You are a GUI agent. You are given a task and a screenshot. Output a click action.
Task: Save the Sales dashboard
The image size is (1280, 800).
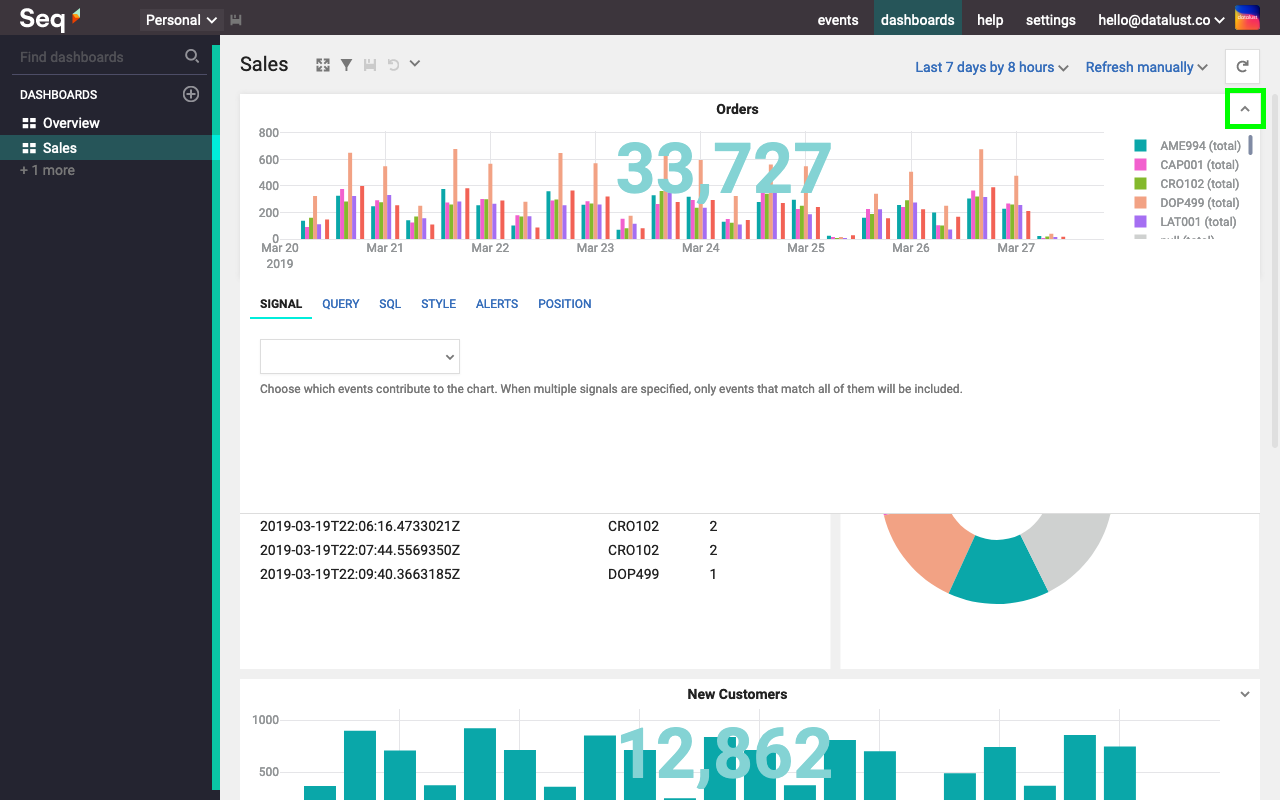tap(370, 65)
